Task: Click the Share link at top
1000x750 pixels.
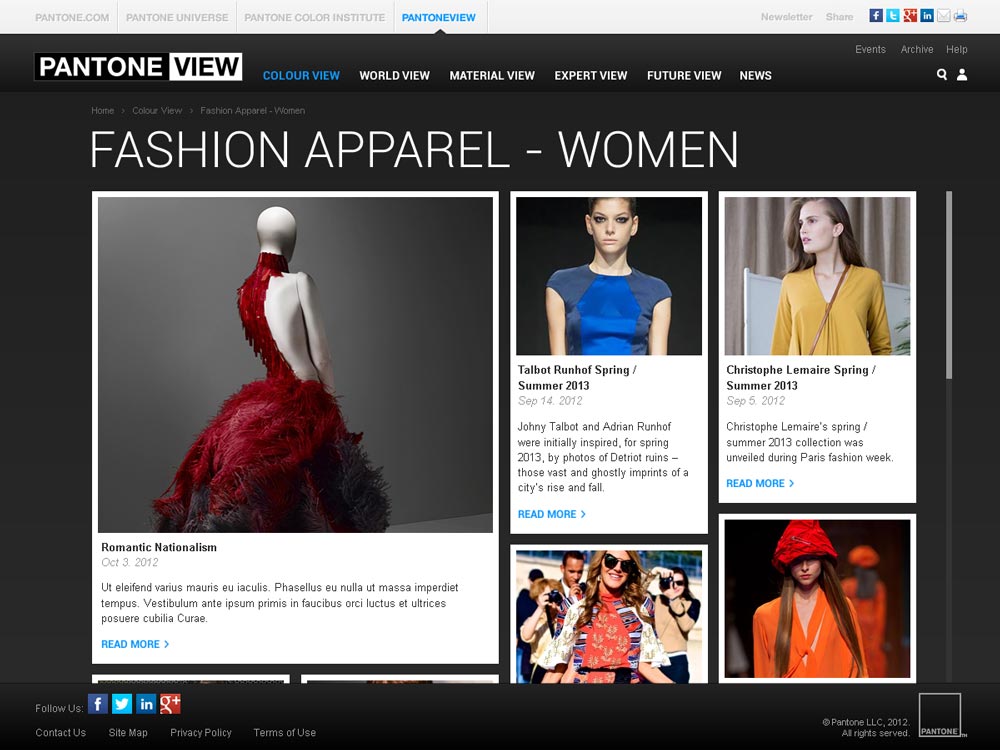Action: pos(839,17)
